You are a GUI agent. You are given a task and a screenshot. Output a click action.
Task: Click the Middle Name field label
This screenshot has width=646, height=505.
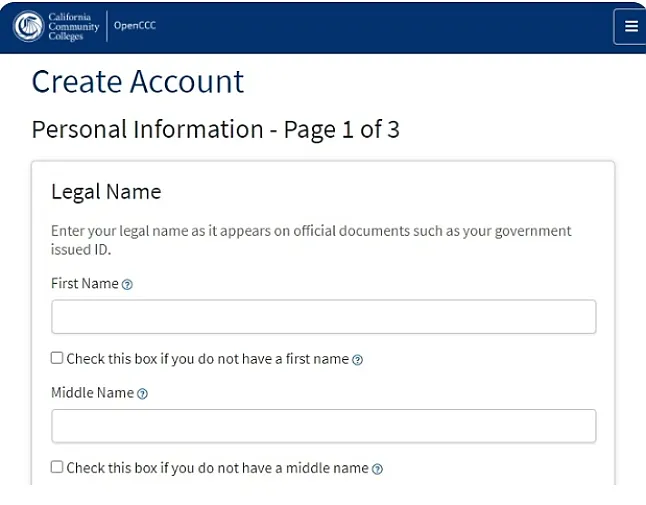(92, 393)
